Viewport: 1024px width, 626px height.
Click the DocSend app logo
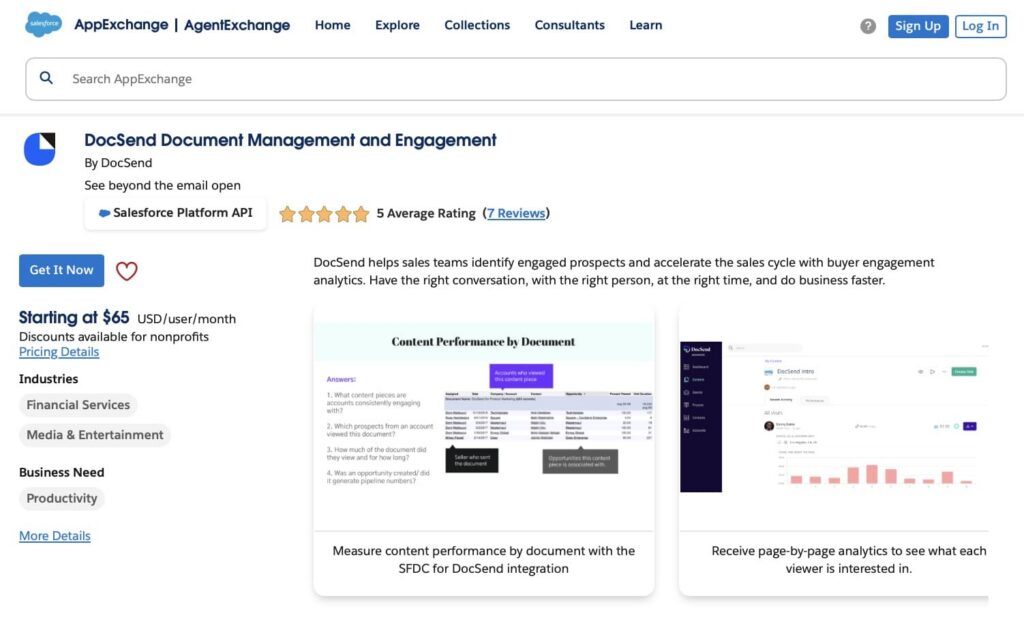(x=40, y=149)
